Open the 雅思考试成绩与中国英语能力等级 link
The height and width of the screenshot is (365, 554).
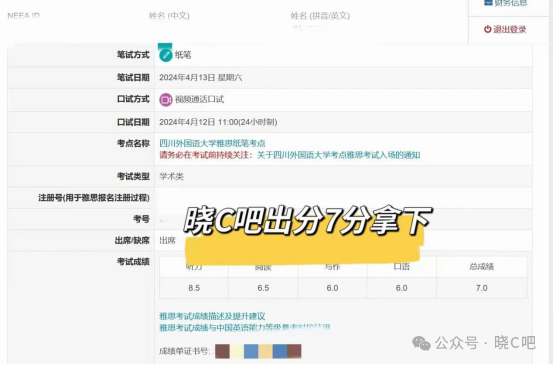click(x=244, y=328)
